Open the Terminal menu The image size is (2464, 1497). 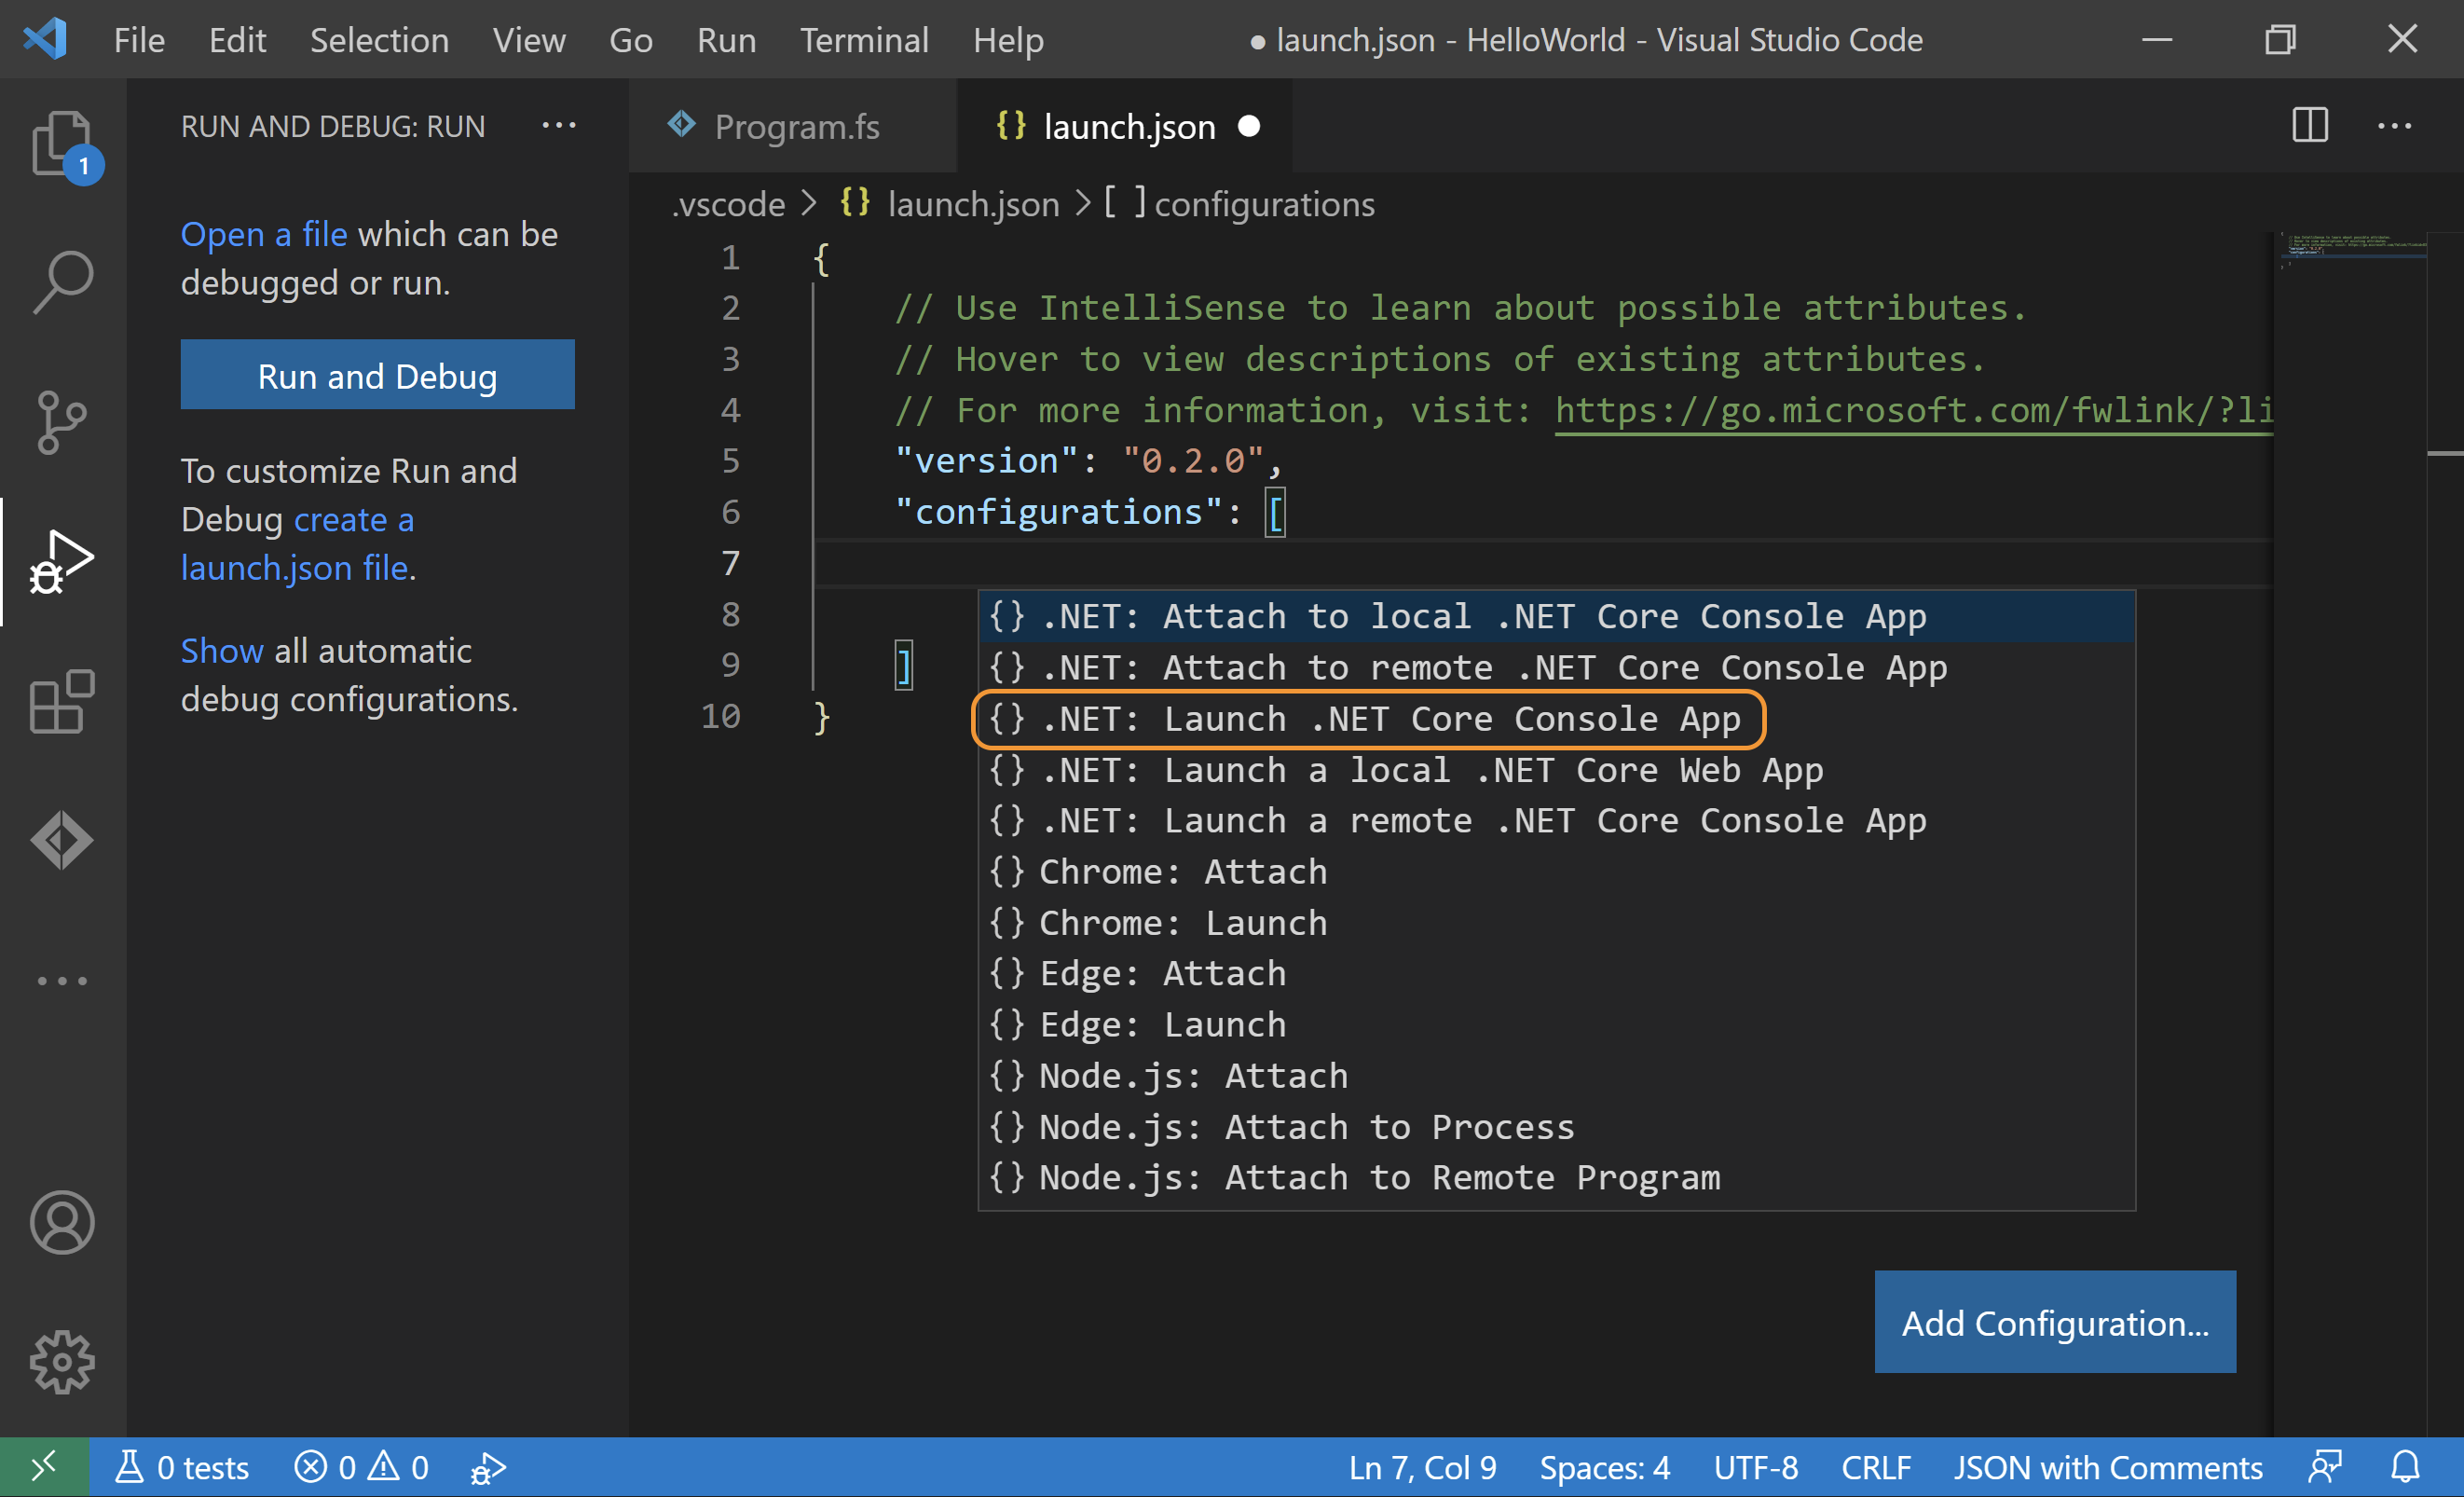tap(864, 40)
